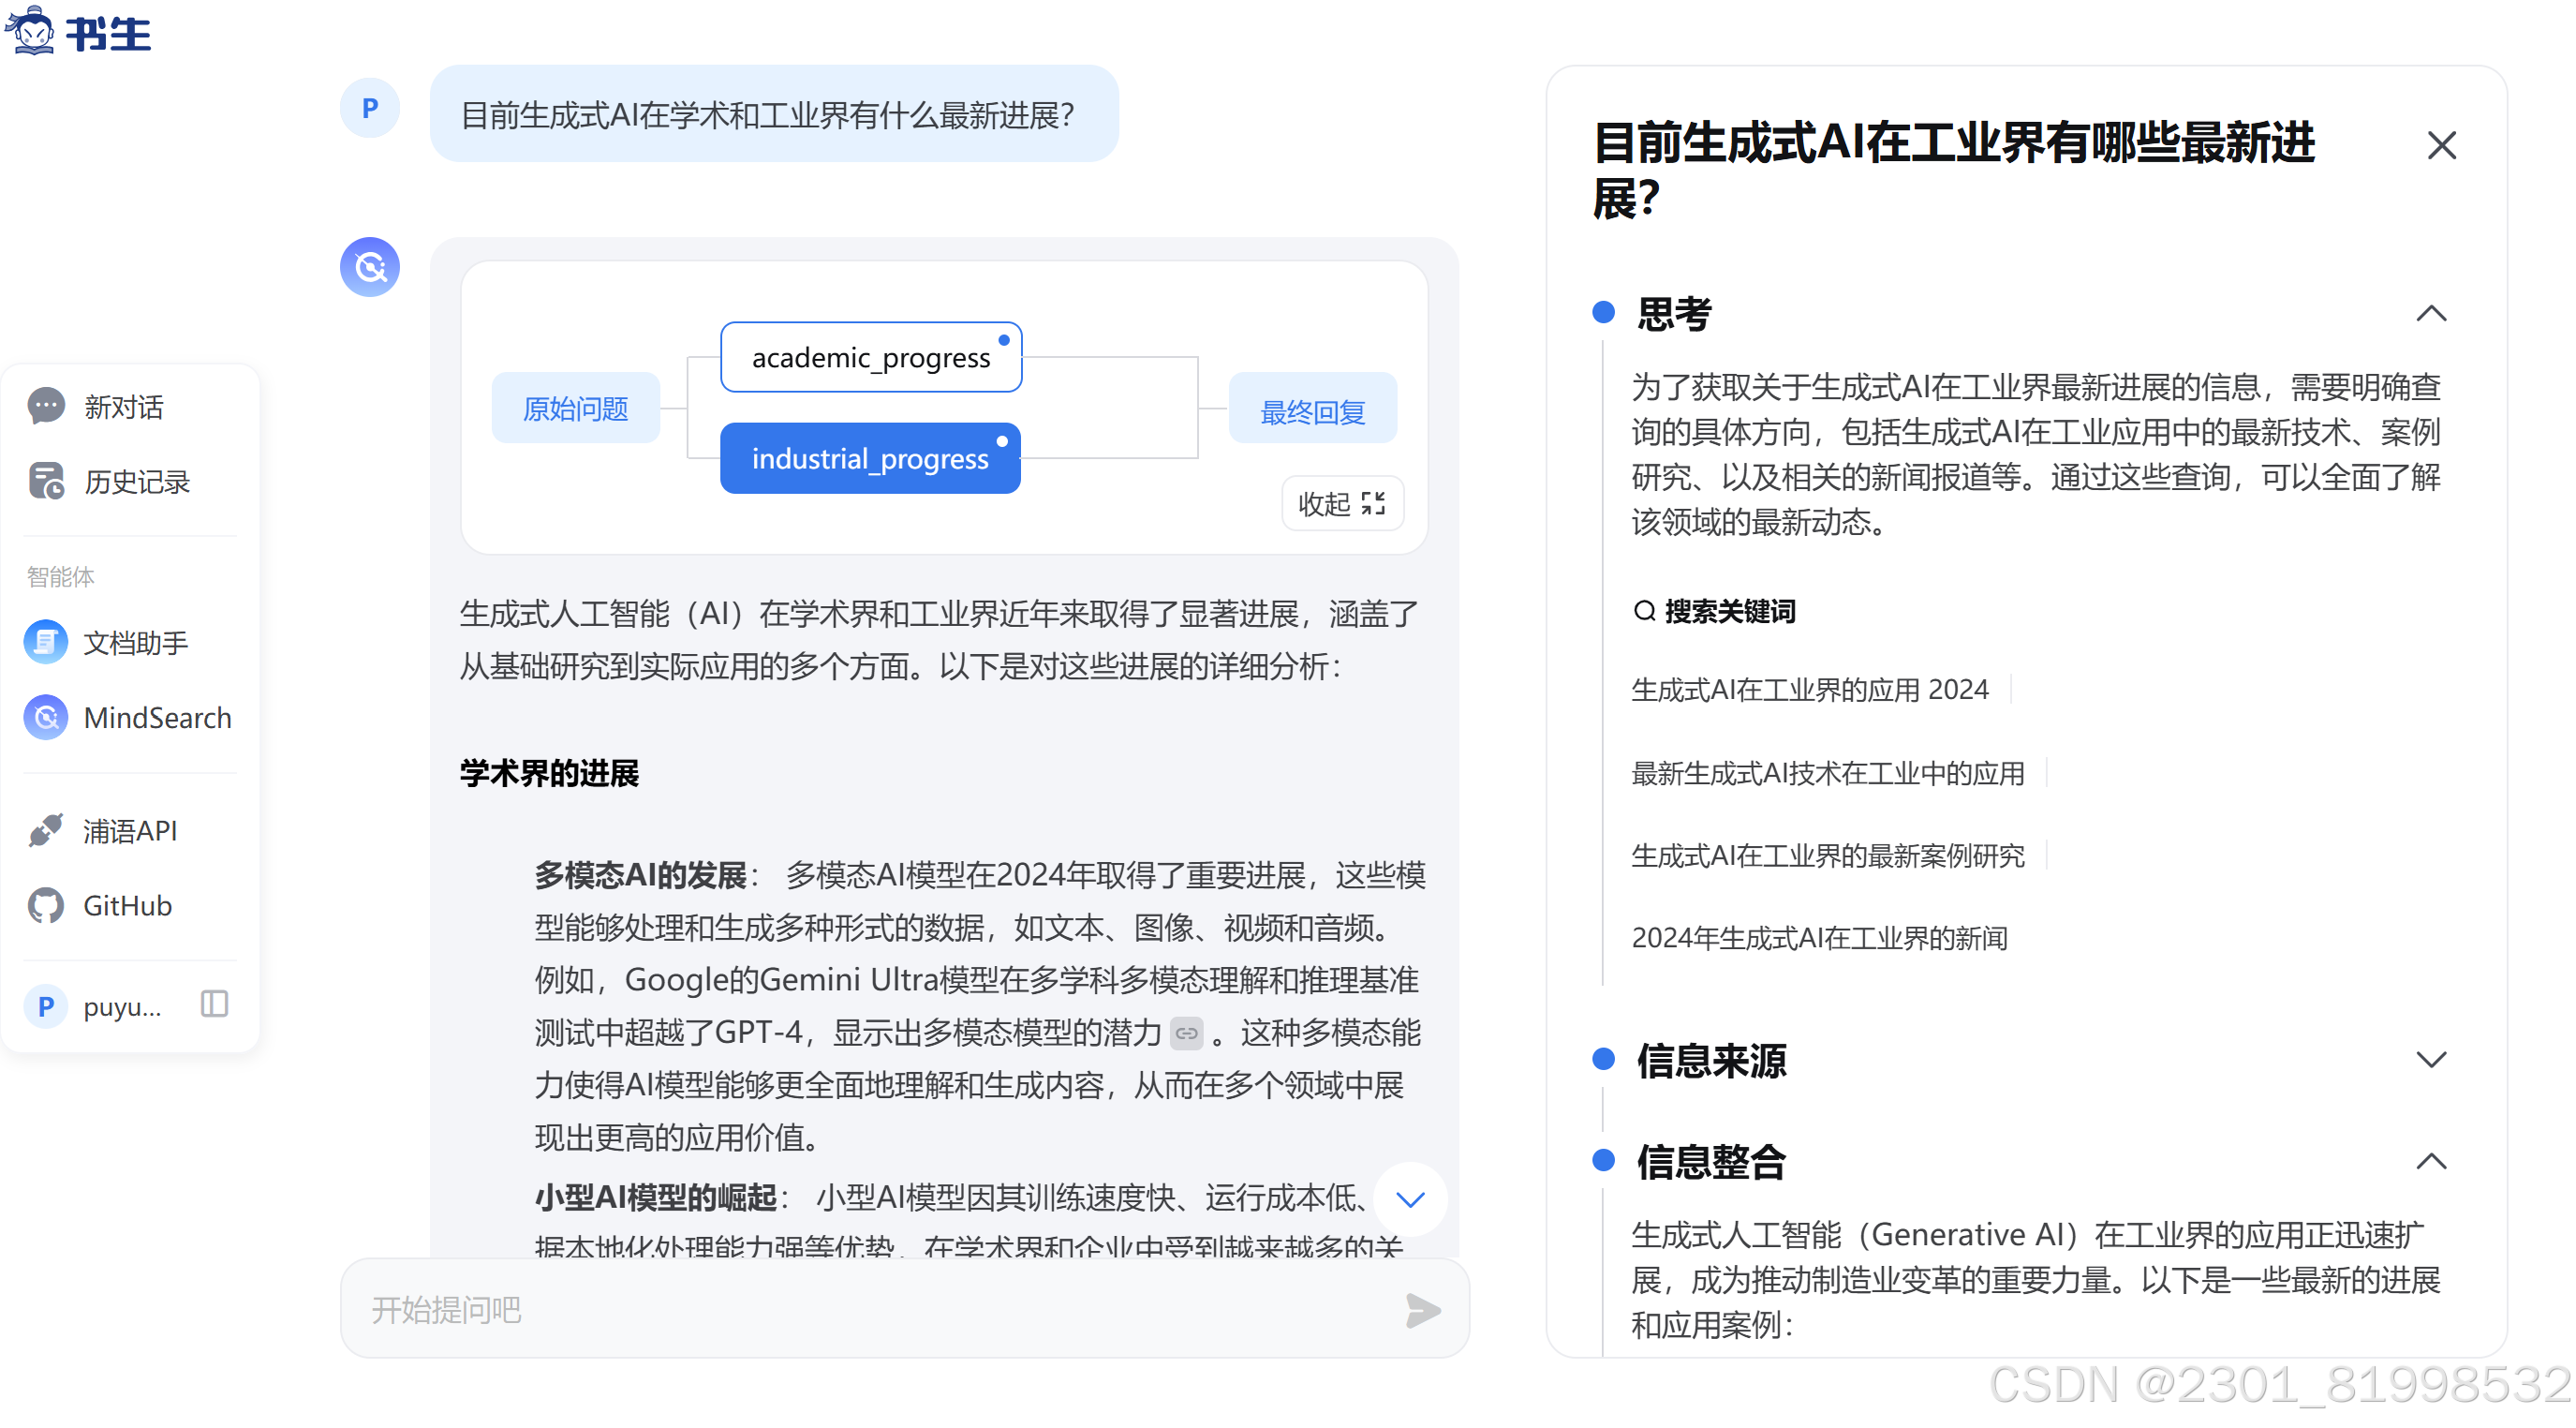Open 历史记录 history page
Screen dimensions: 2576x1428
pyautogui.click(x=135, y=482)
